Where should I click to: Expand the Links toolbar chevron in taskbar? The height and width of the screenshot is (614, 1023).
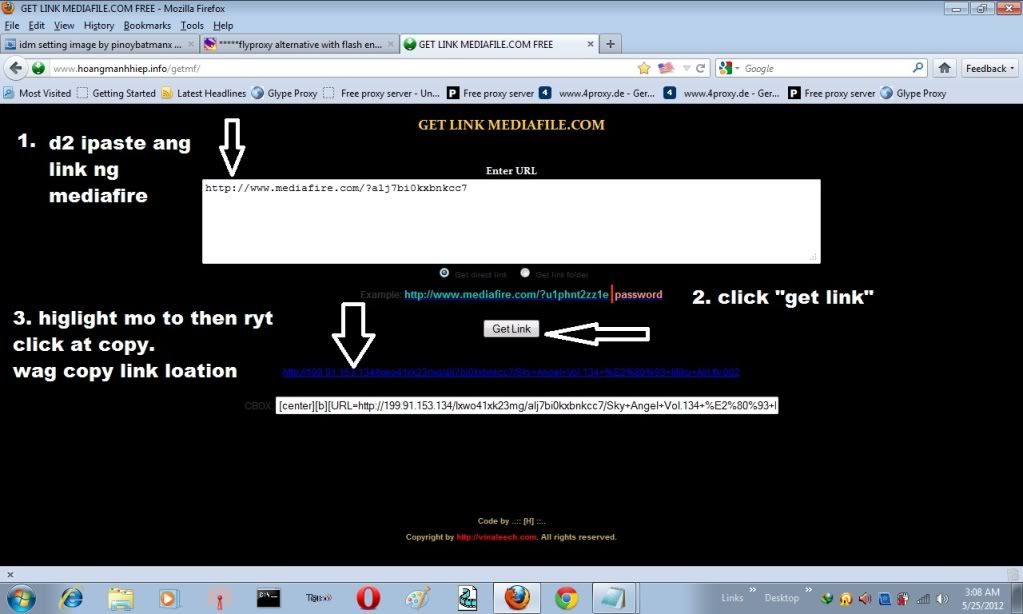point(752,589)
